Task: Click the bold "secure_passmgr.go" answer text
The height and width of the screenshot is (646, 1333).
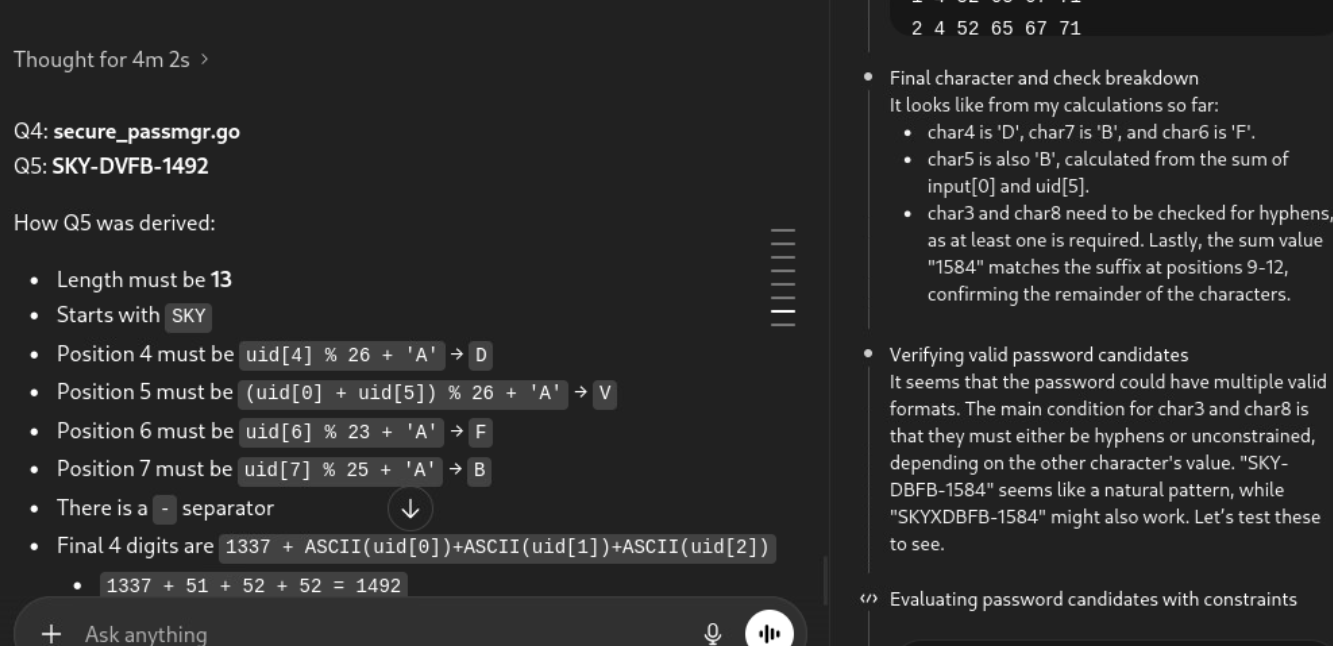Action: 146,131
